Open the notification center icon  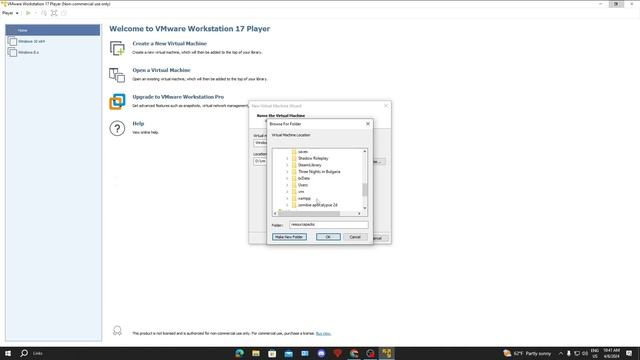point(629,353)
